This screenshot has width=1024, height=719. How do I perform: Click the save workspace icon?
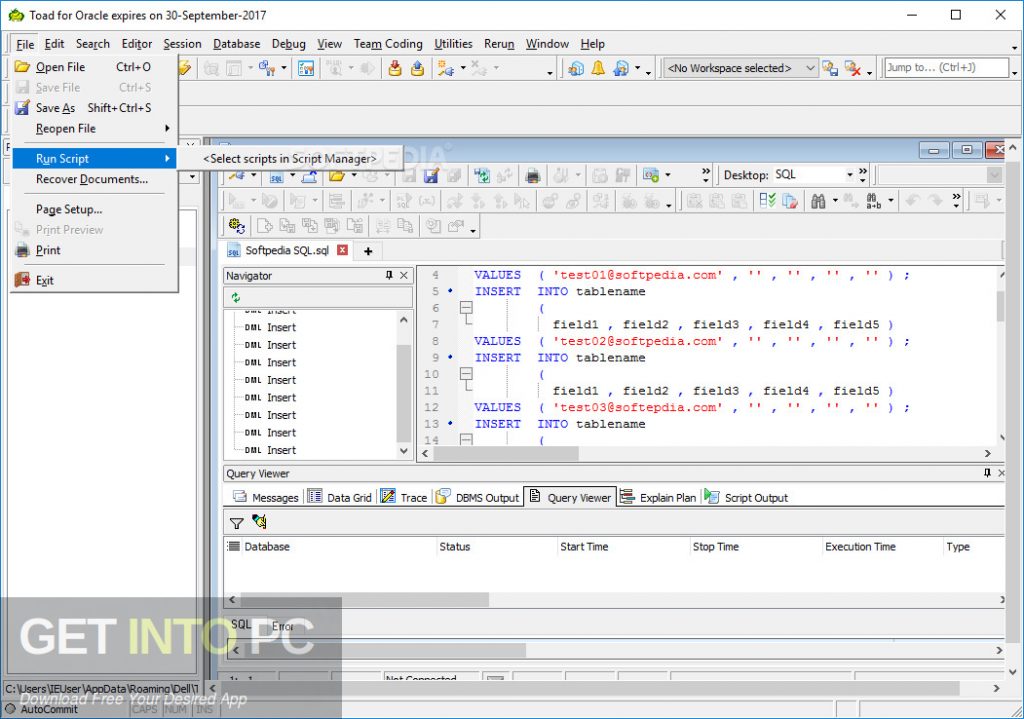(x=830, y=68)
